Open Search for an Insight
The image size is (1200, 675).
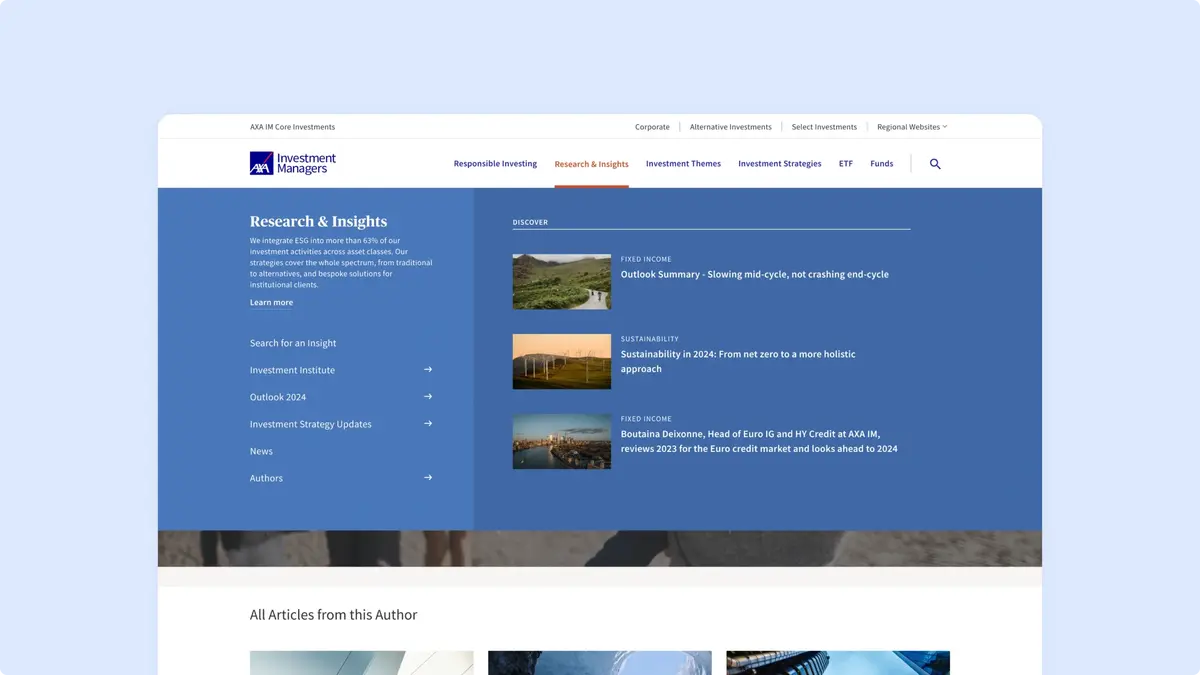tap(293, 343)
